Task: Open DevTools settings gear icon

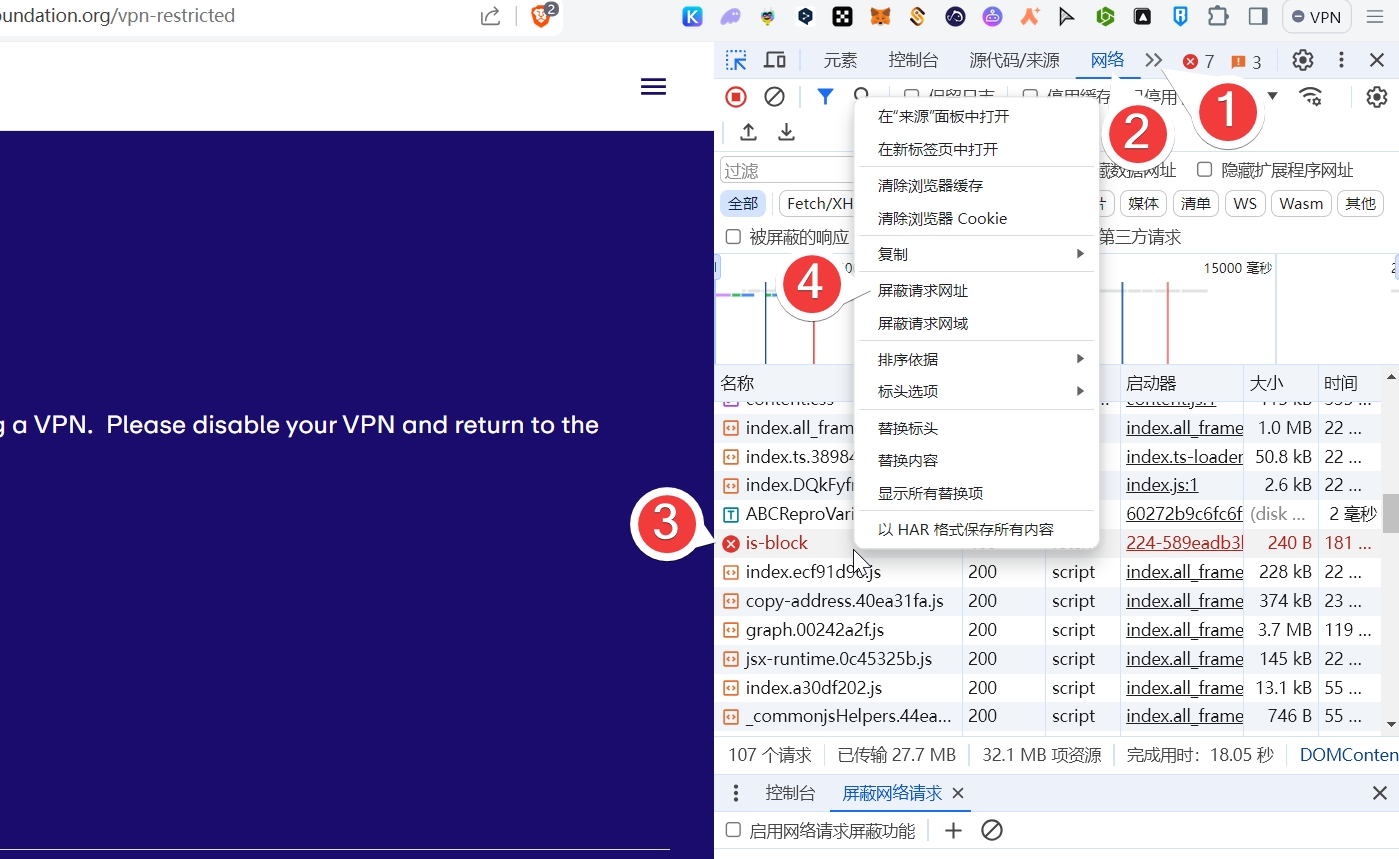Action: point(1302,60)
